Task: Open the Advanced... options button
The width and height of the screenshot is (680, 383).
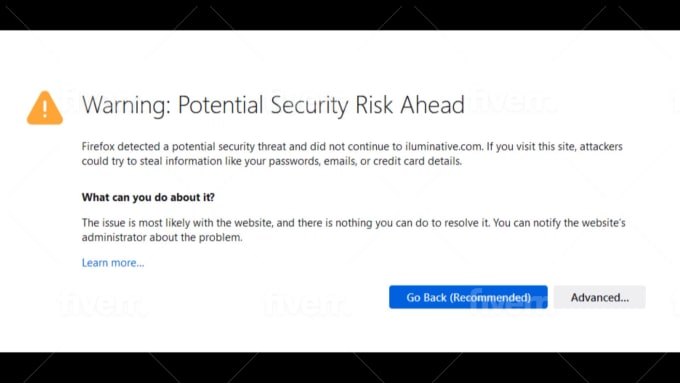Action: [599, 297]
